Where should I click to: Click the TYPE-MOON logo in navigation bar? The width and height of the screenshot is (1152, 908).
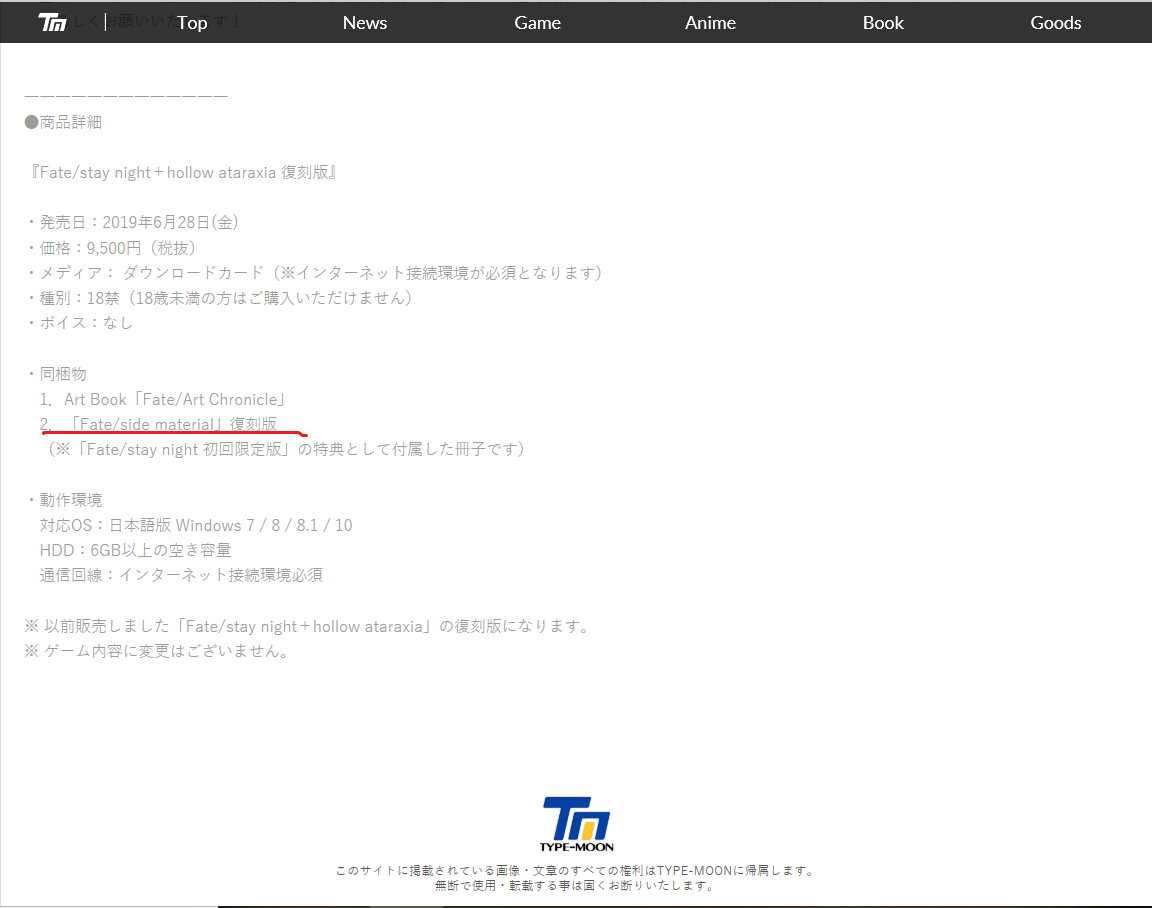point(52,22)
